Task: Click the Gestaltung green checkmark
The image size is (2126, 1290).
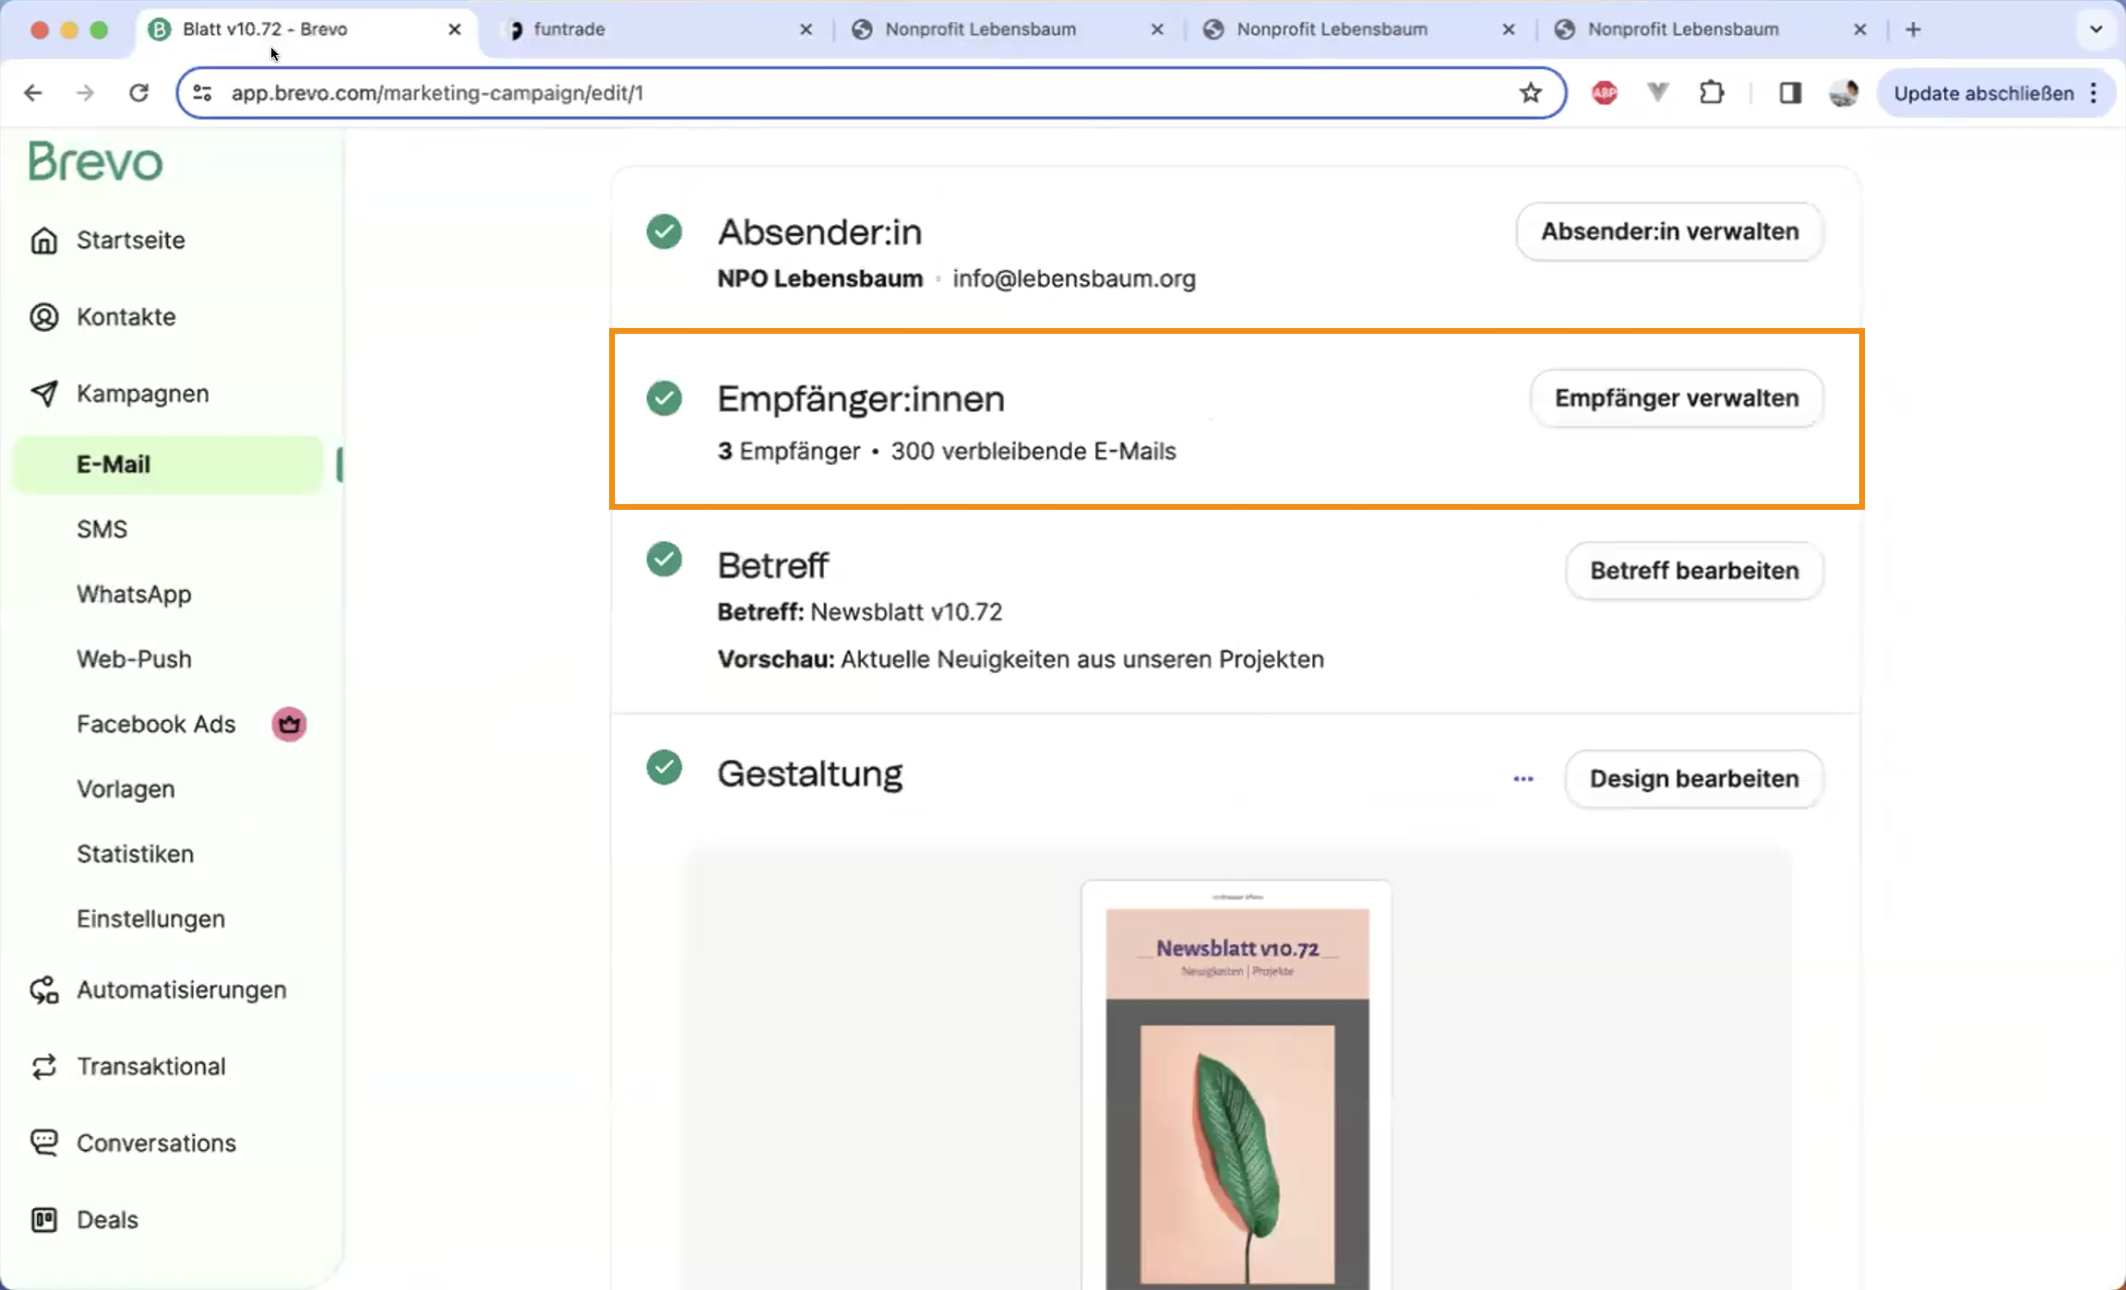Action: tap(664, 768)
